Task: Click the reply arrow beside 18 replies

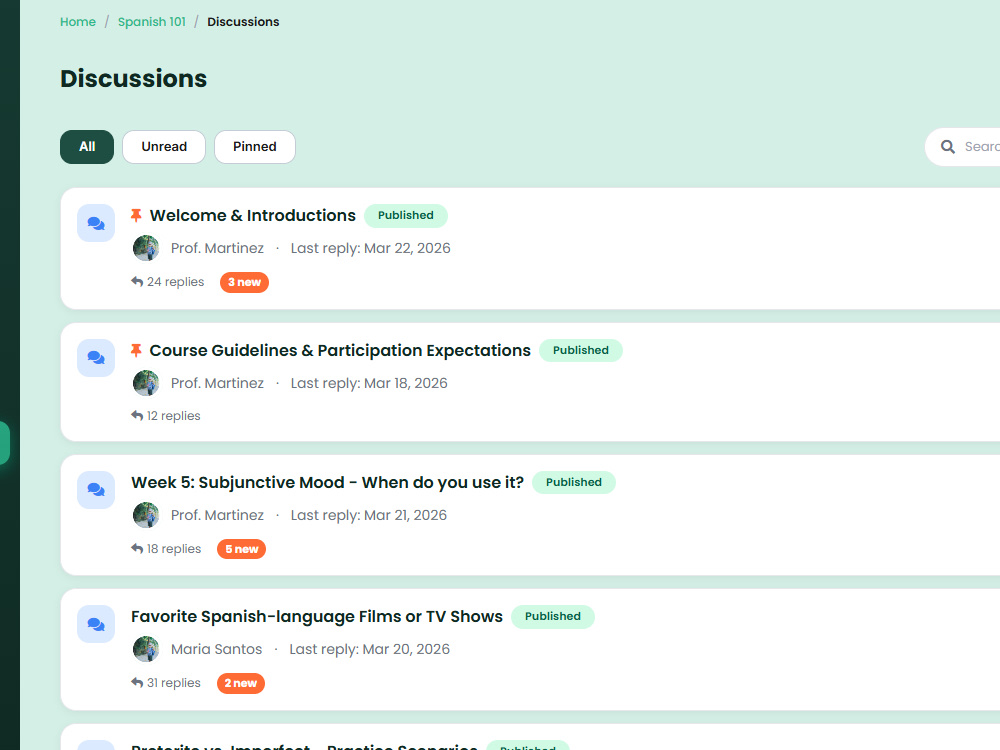Action: [x=137, y=548]
